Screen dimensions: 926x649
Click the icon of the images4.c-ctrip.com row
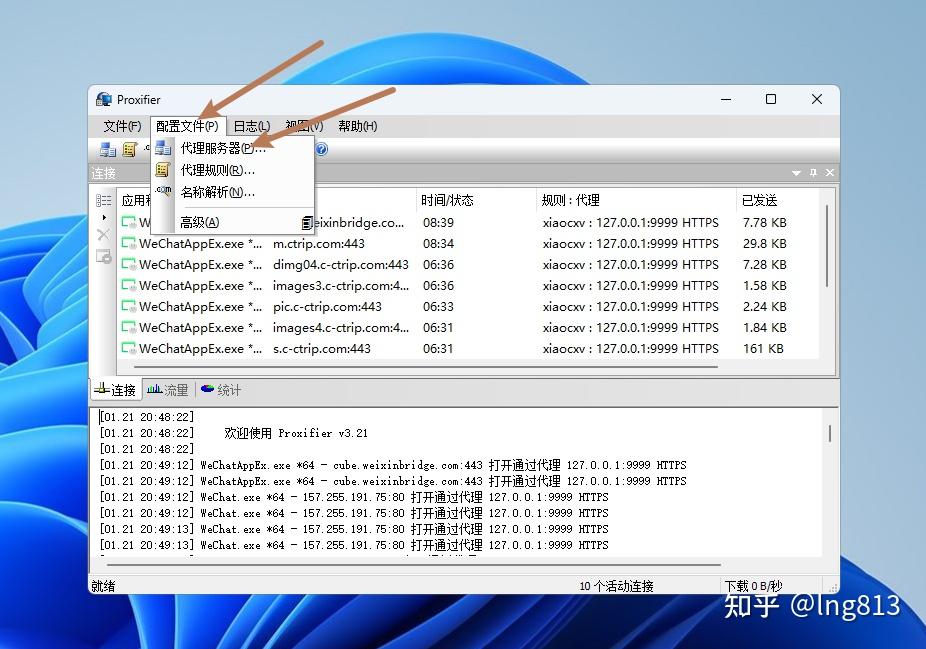click(x=129, y=327)
